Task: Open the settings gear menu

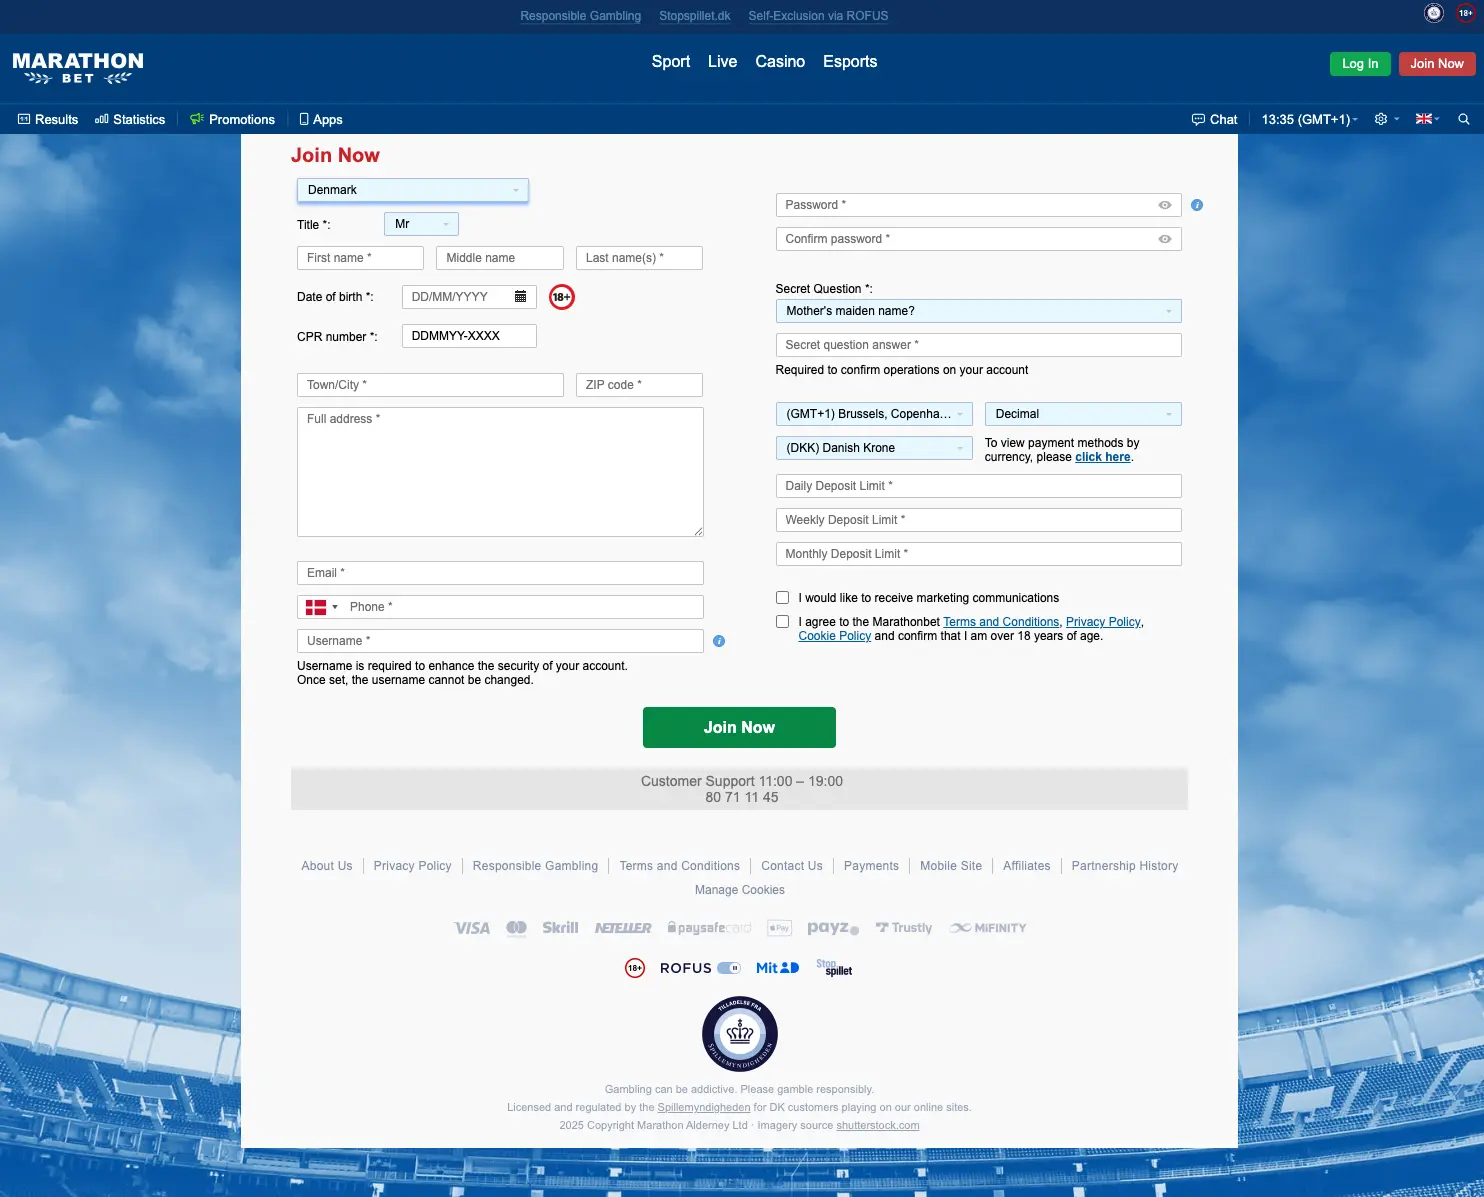Action: click(x=1381, y=119)
